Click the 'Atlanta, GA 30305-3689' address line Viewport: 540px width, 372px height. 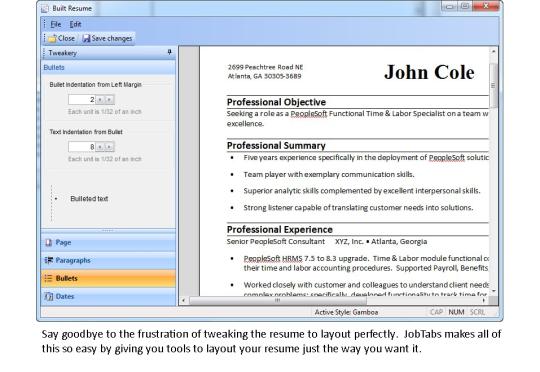[264, 76]
